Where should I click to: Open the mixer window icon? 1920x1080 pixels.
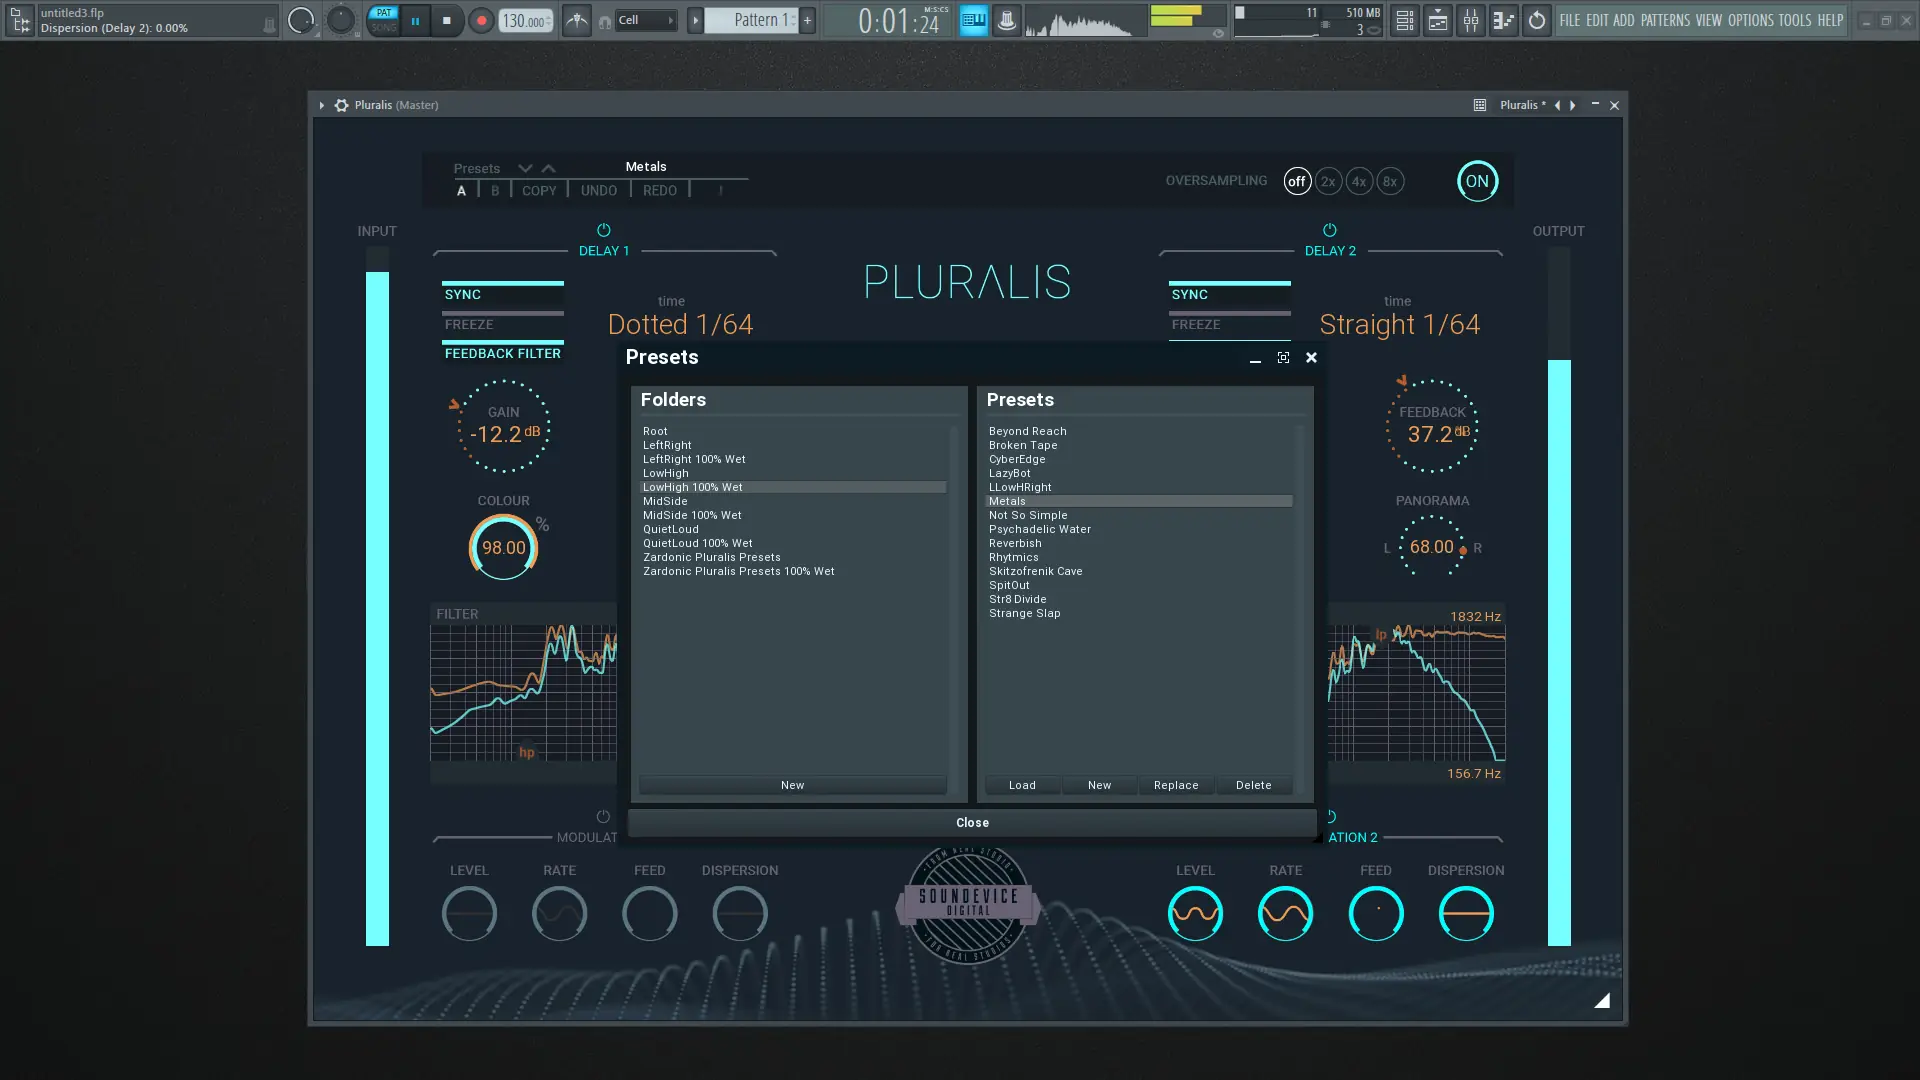tap(1470, 20)
